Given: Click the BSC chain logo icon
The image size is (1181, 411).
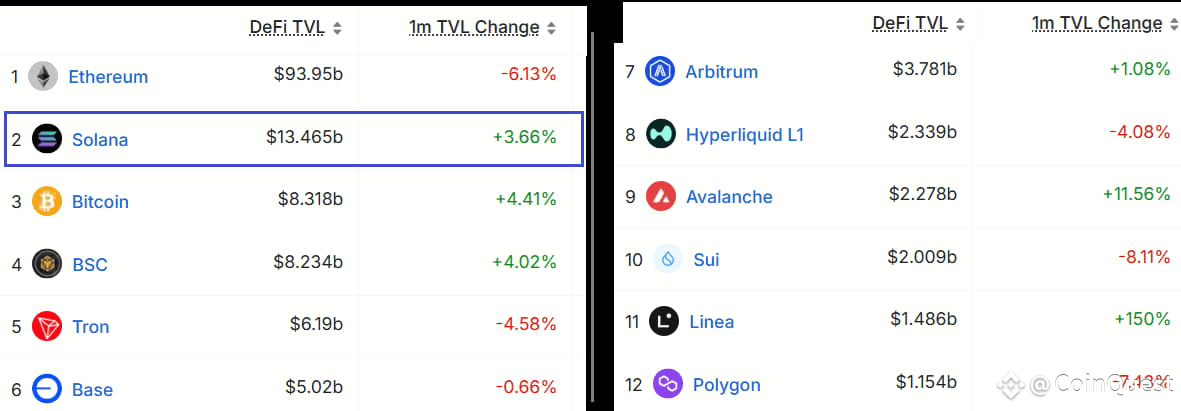Looking at the screenshot, I should [x=47, y=264].
